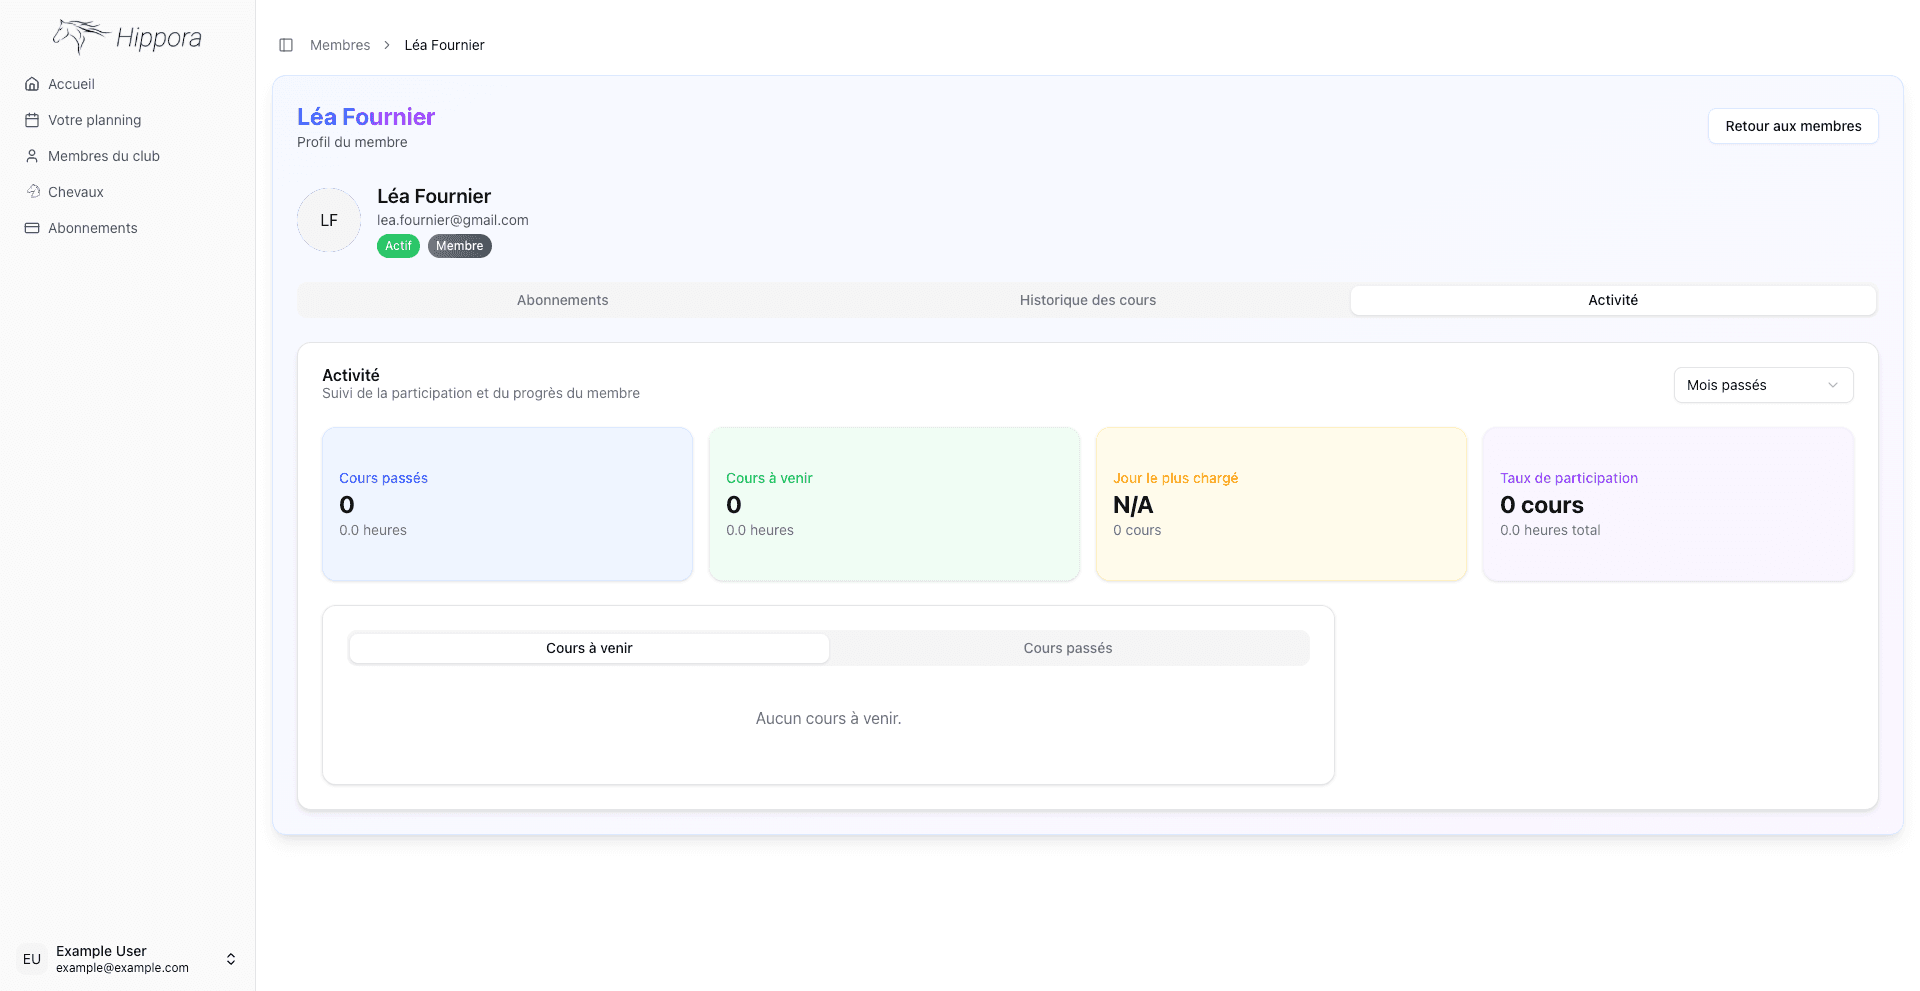Click the Hippora horse logo
1920x991 pixels.
[x=82, y=36]
